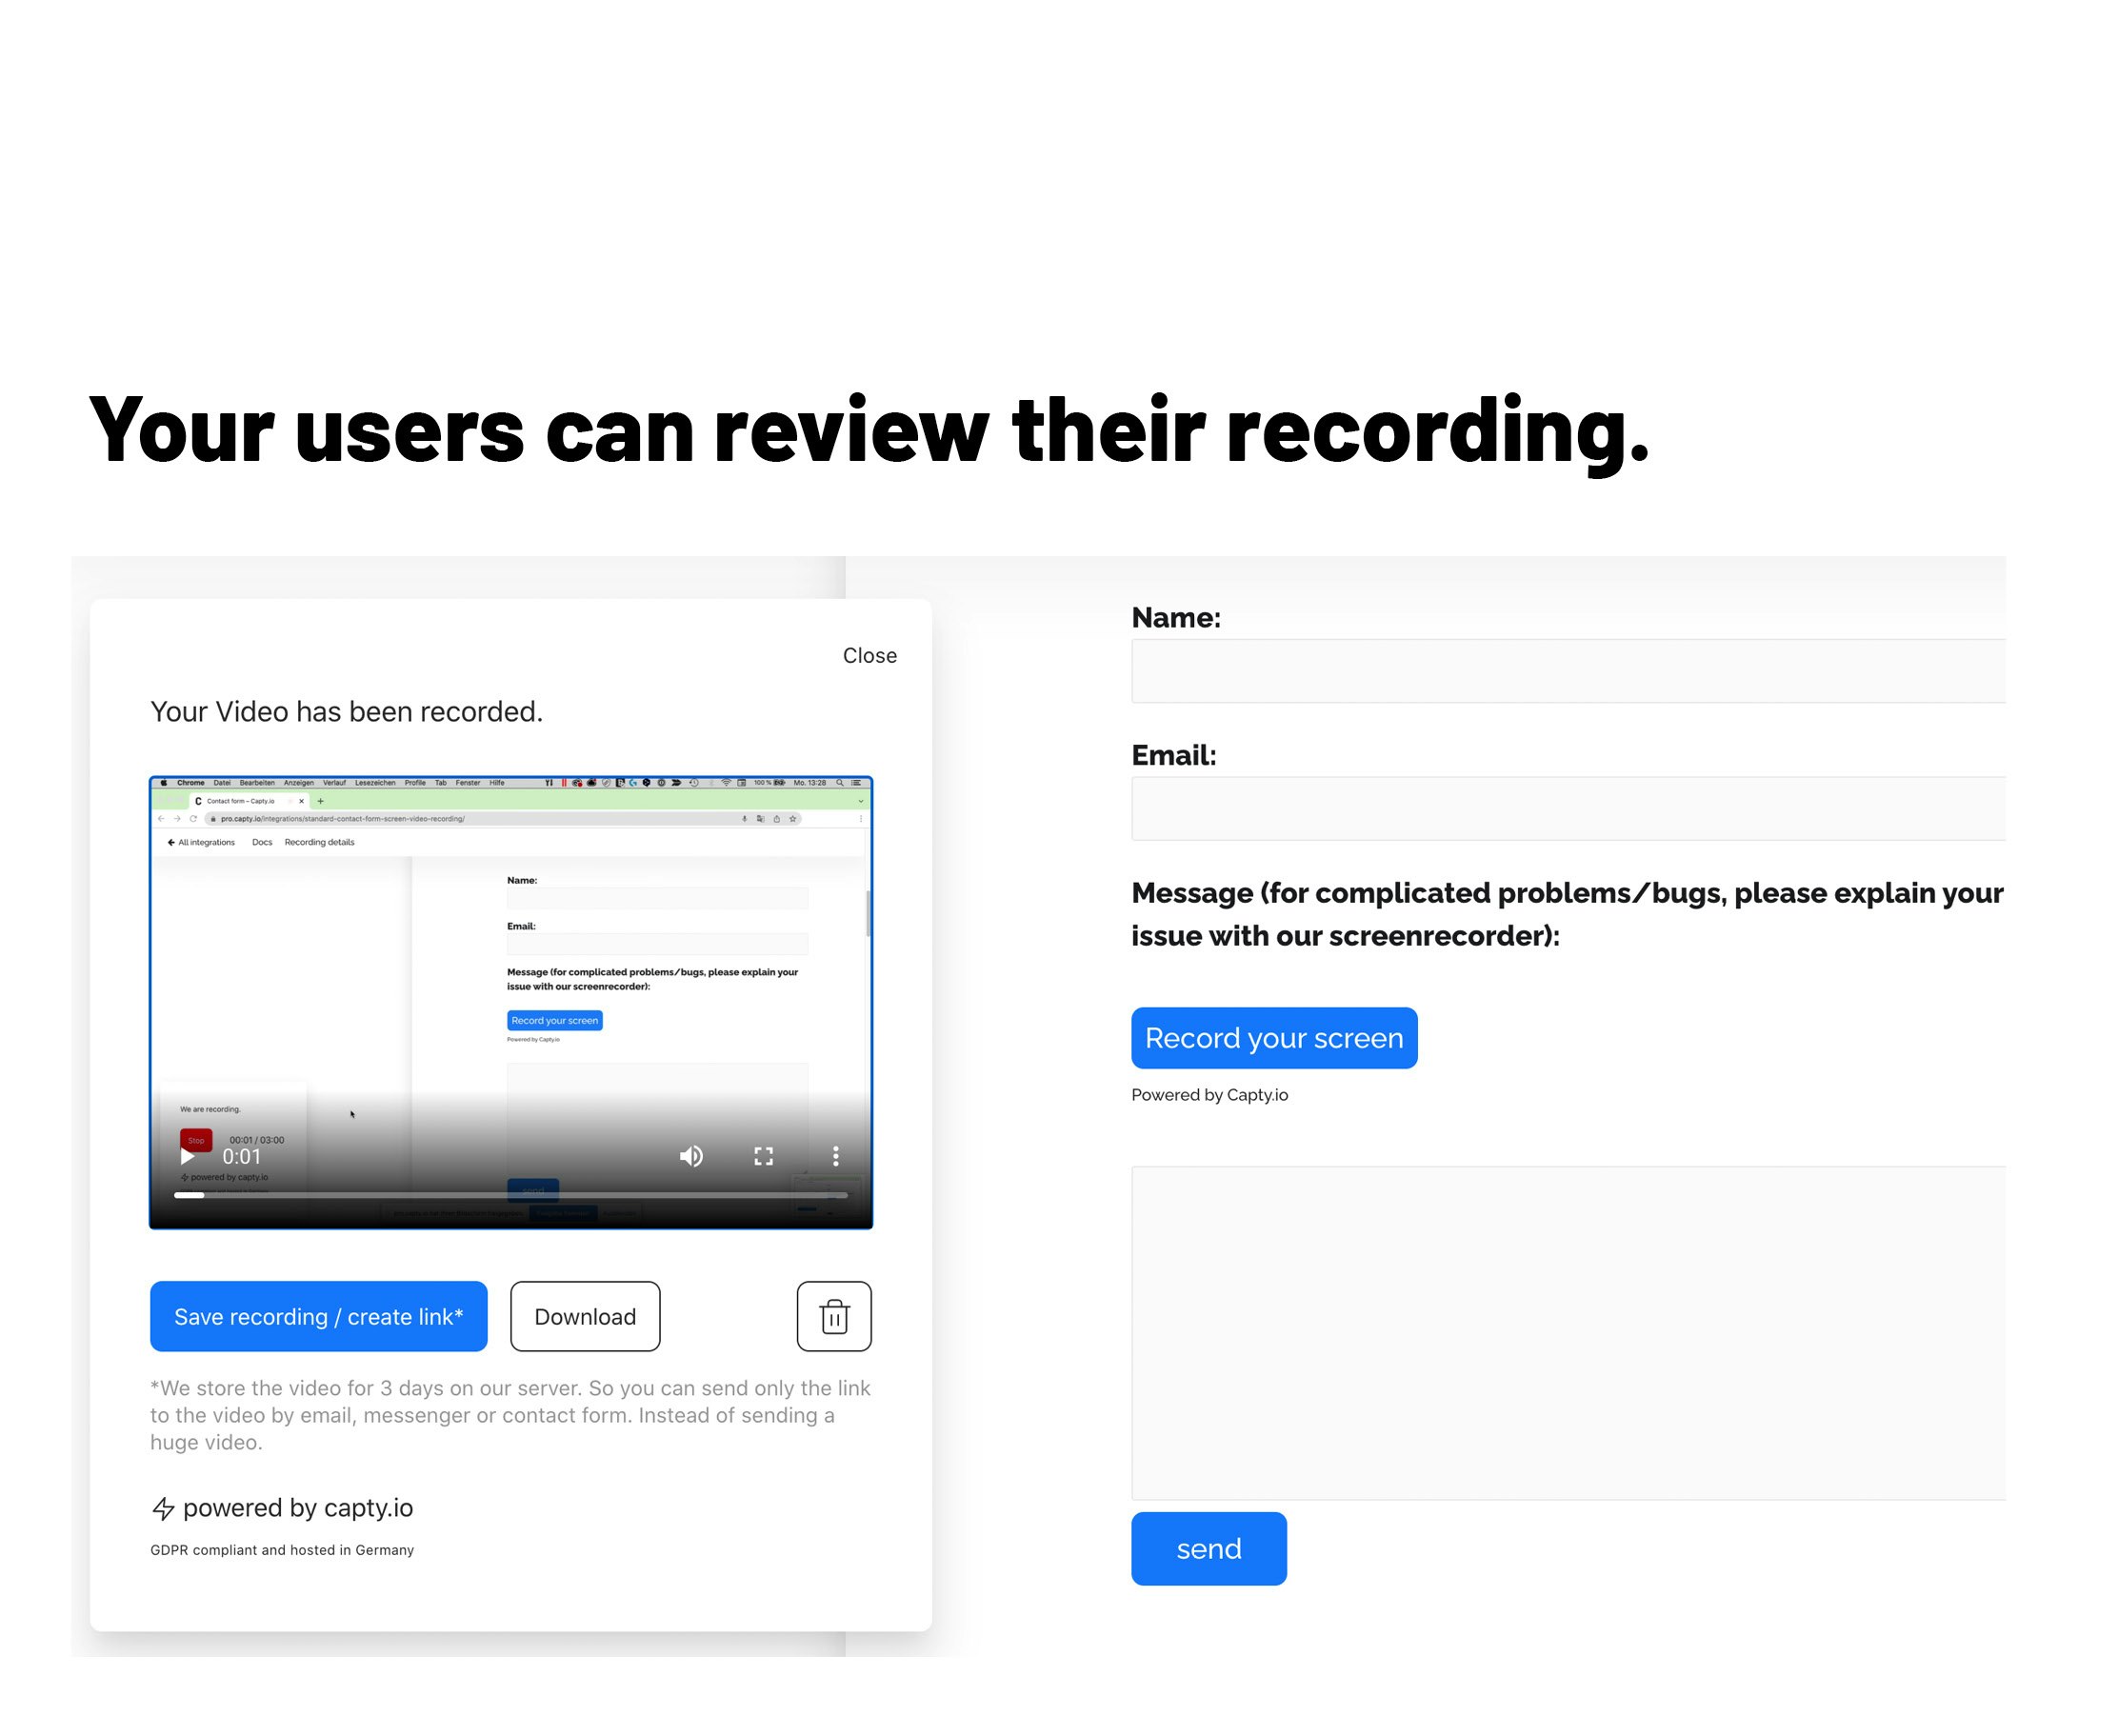Click the trash icon to delete the recording

(x=835, y=1317)
